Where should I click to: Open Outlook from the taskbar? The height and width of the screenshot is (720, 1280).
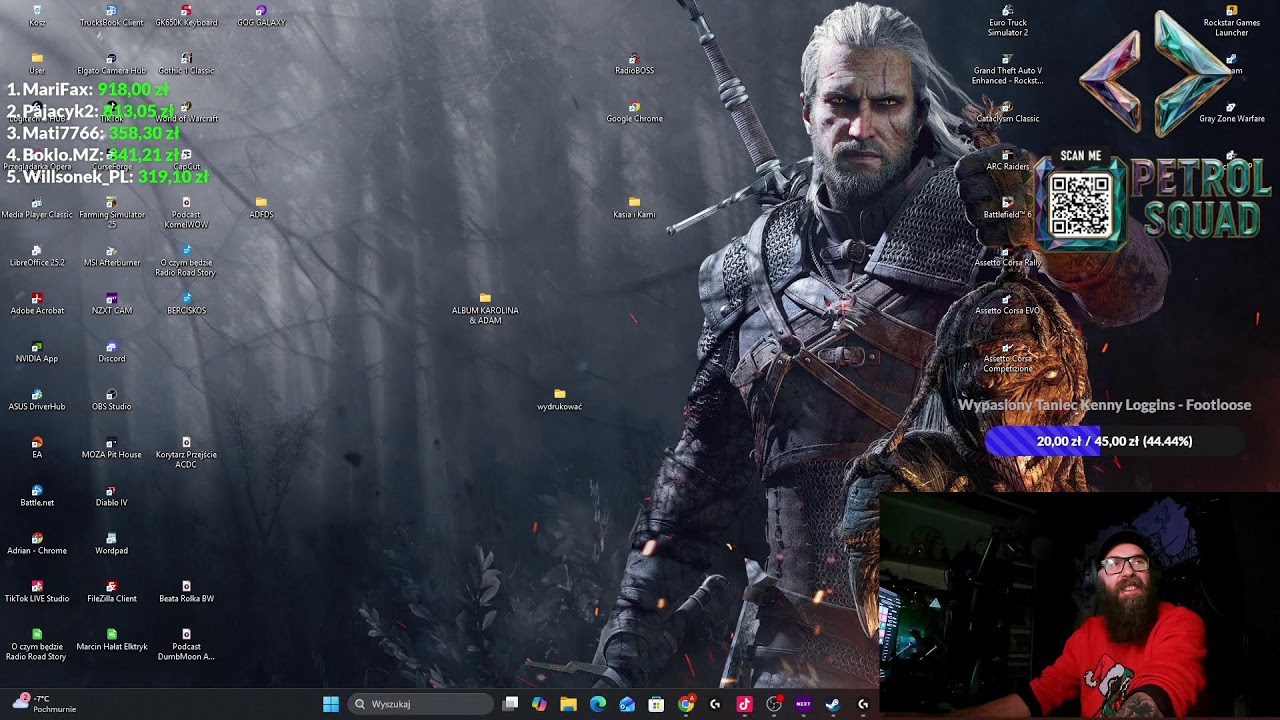tap(627, 704)
